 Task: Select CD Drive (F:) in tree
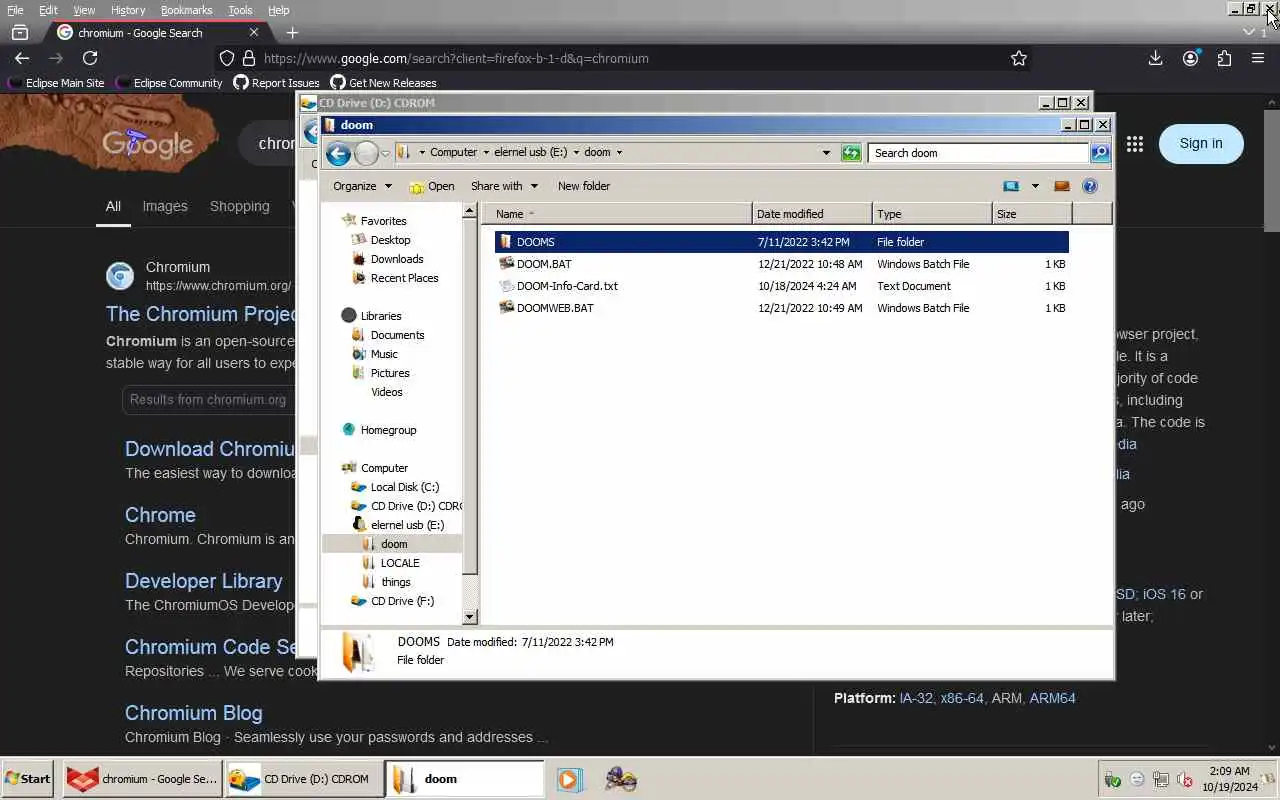point(393,601)
